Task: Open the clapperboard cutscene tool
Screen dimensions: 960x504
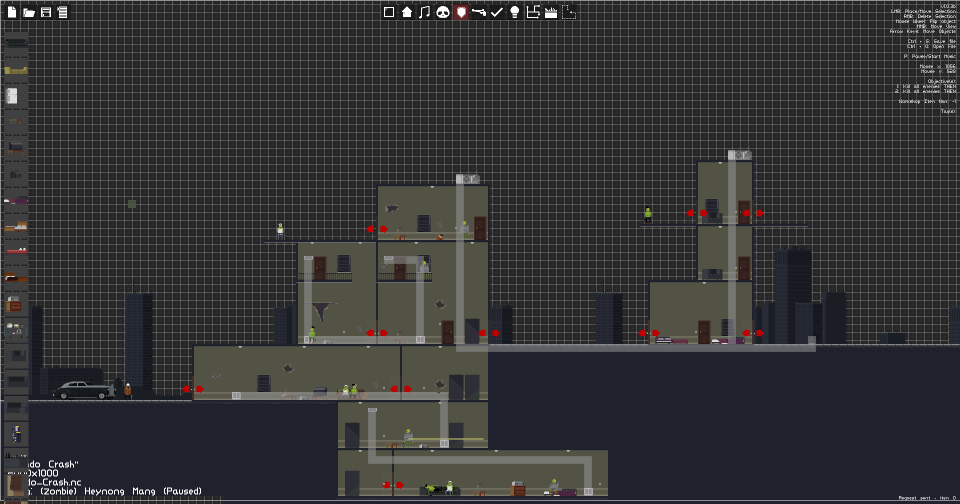Action: pos(551,12)
